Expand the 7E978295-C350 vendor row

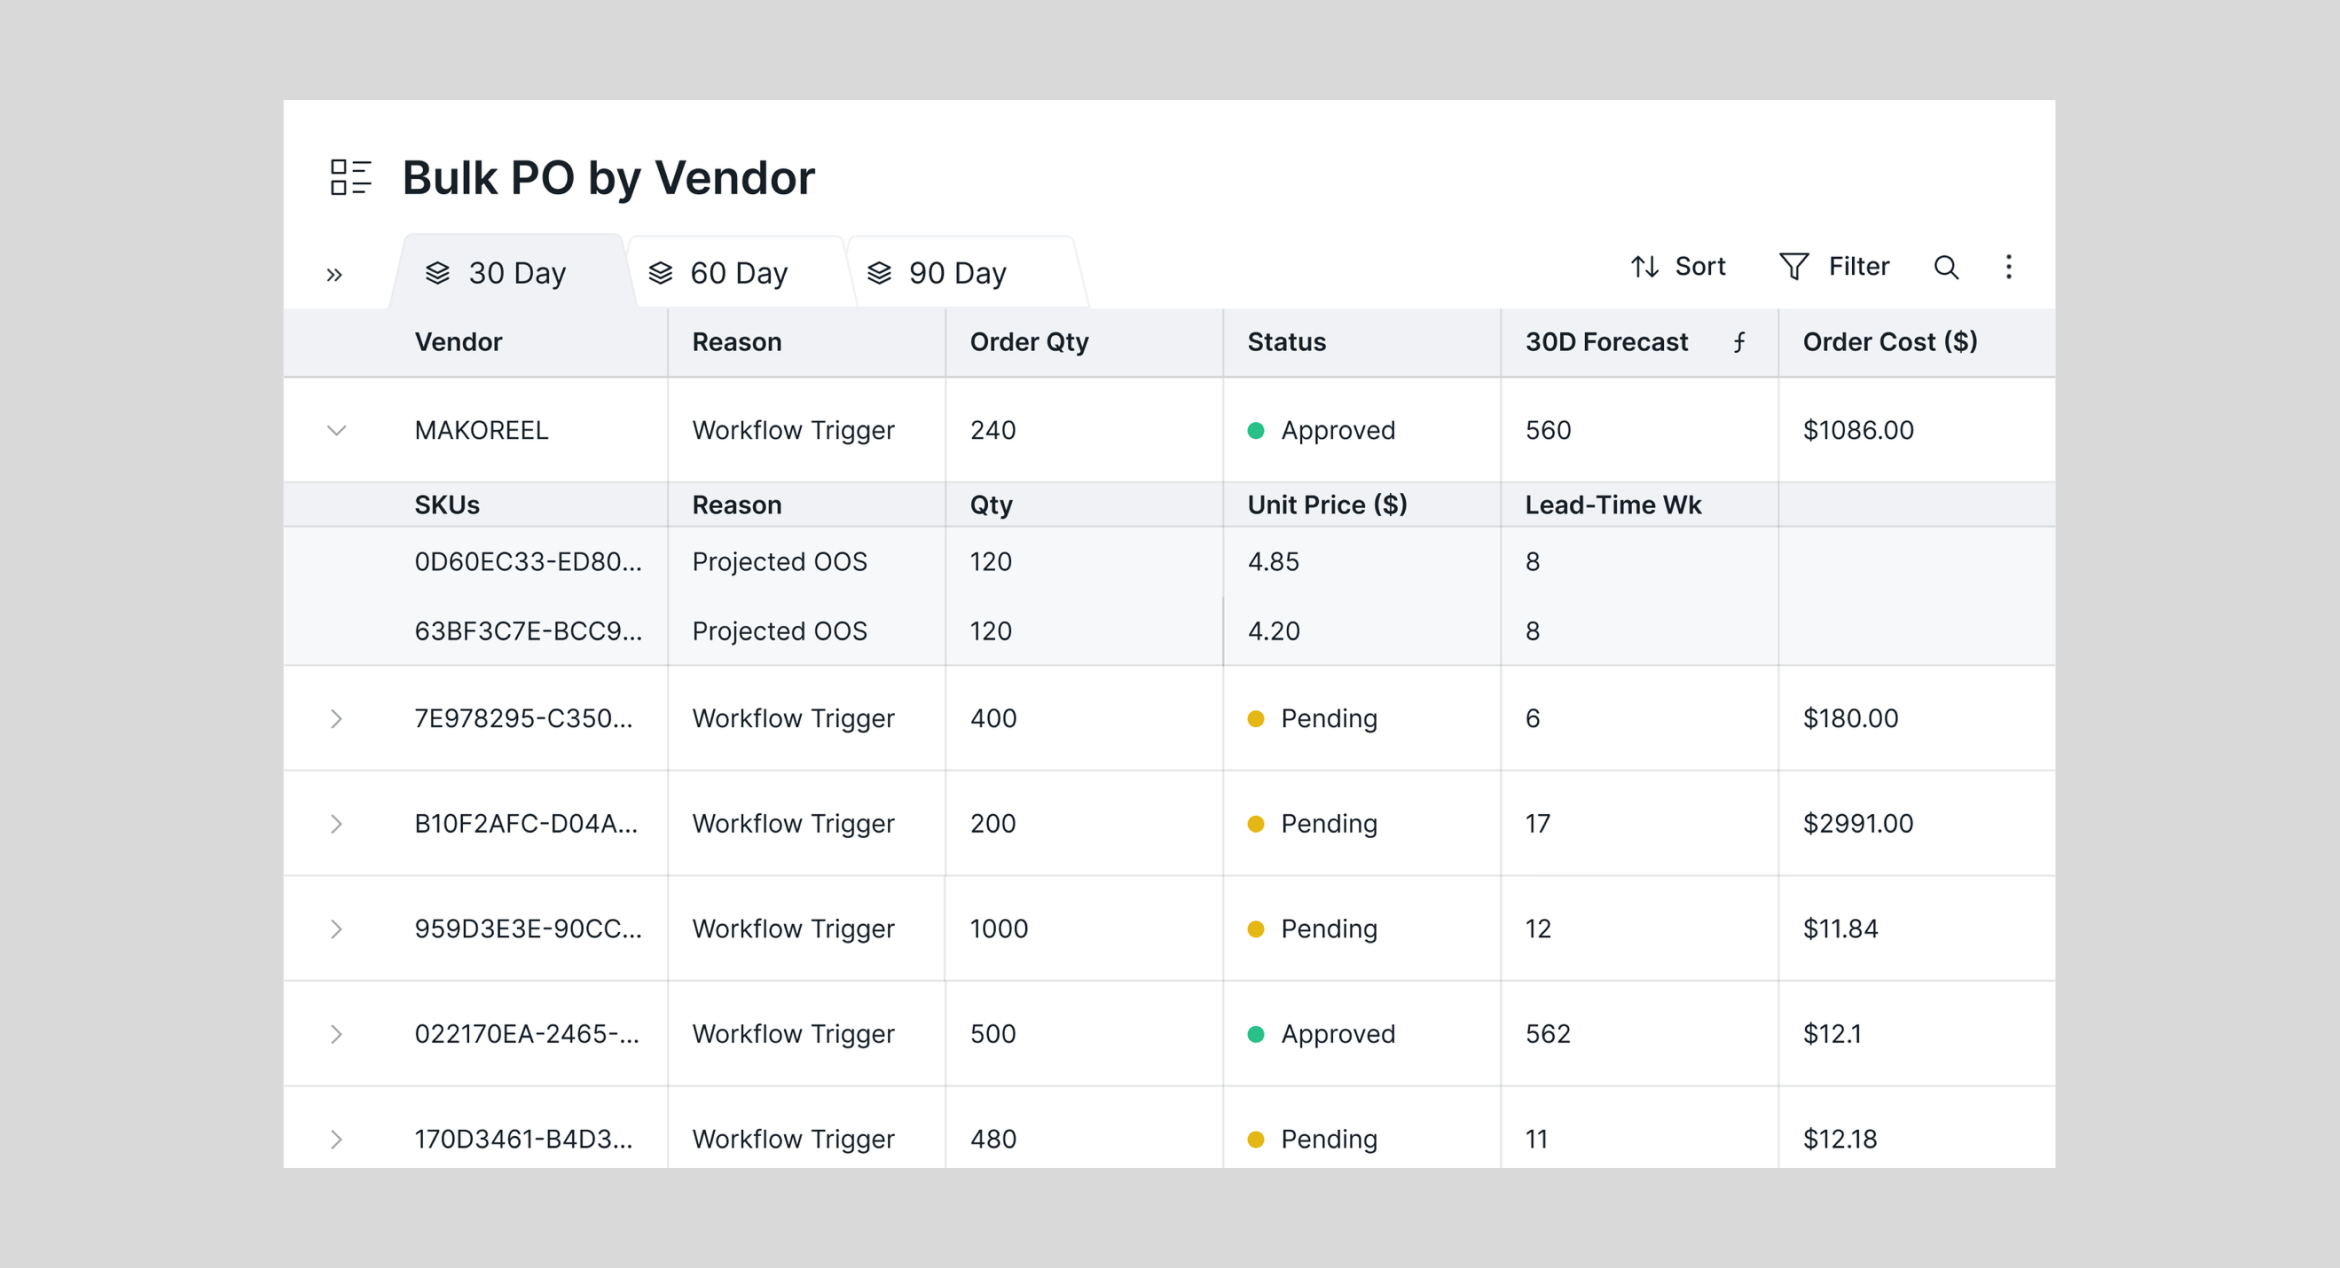(336, 718)
